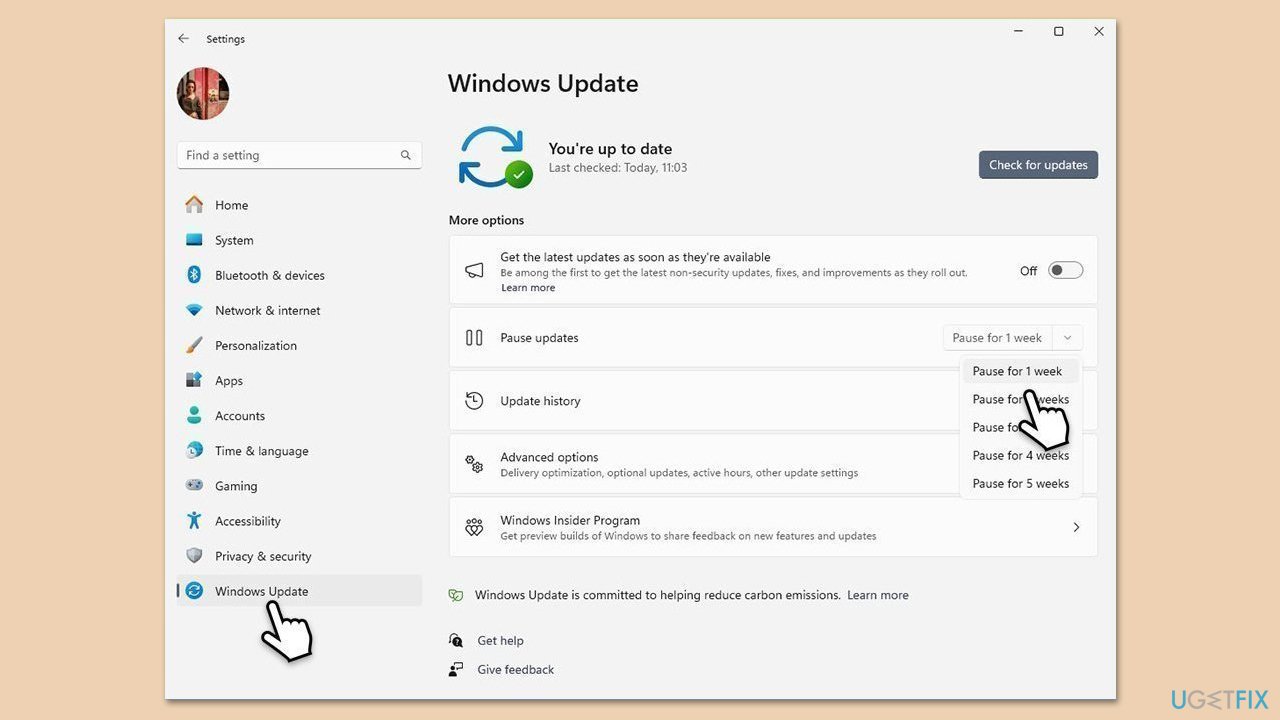Click the Network wifi icon in sidebar

coord(194,310)
